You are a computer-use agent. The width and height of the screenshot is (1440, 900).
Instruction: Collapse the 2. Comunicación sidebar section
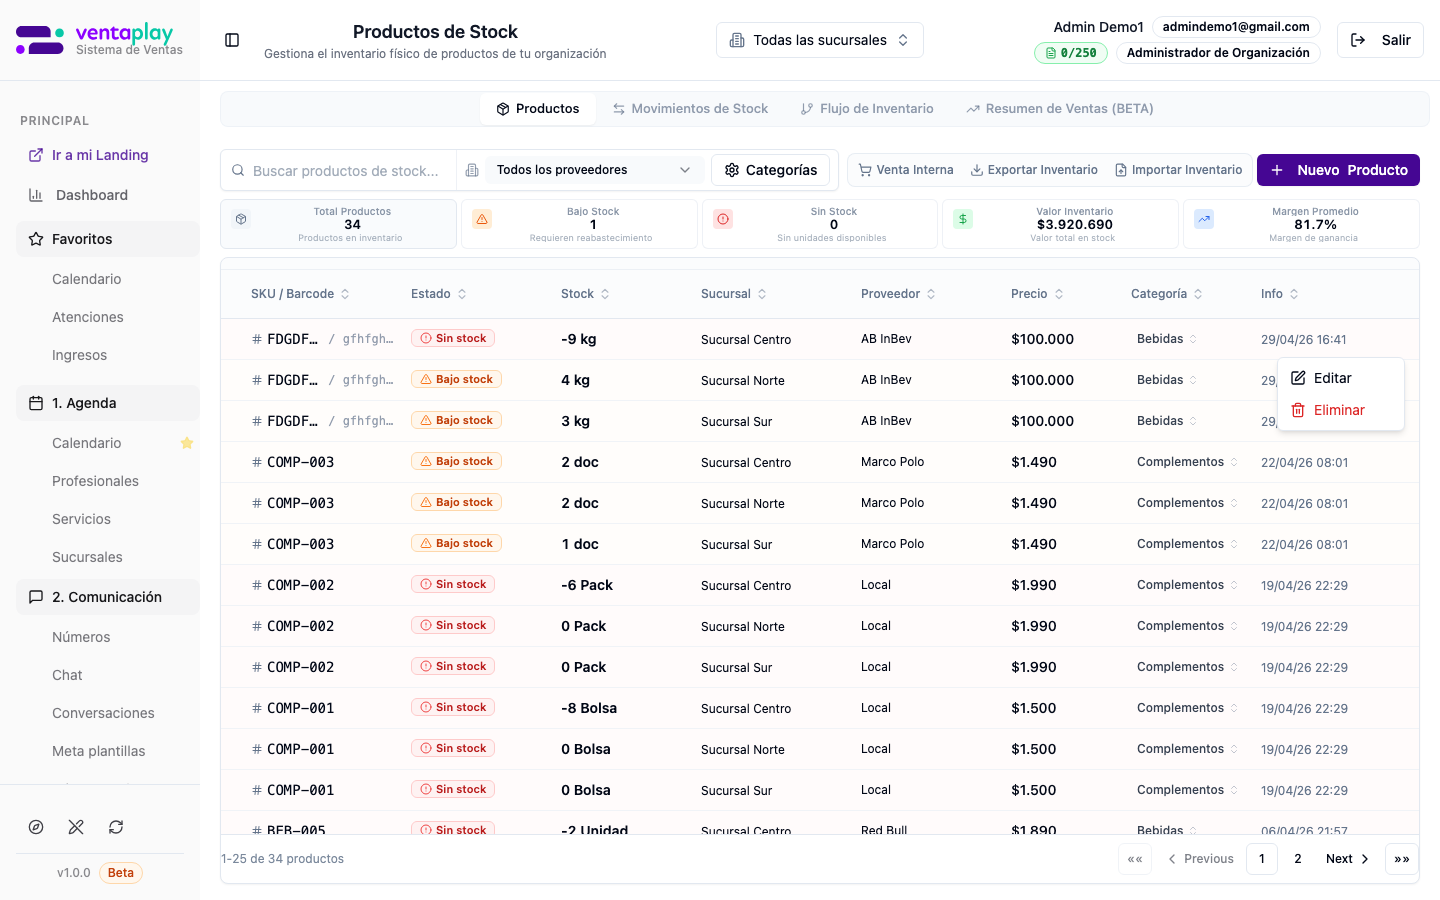point(108,597)
